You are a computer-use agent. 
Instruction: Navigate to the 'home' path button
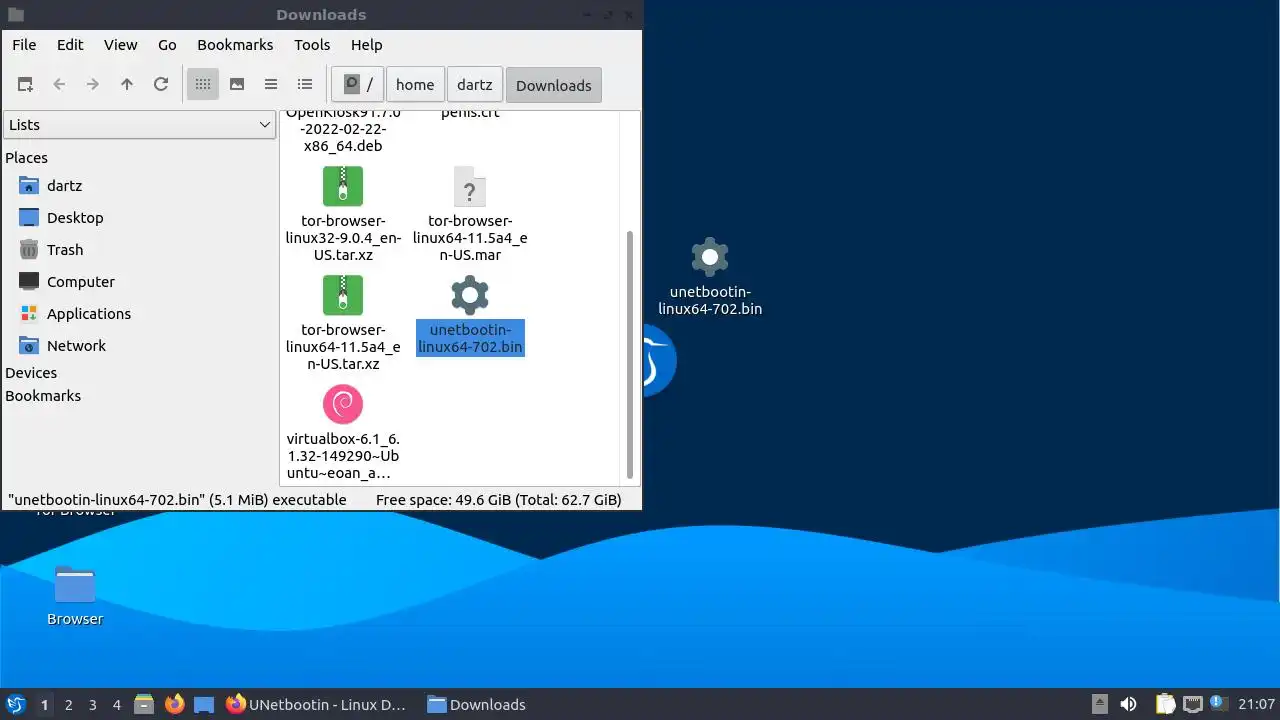pyautogui.click(x=415, y=85)
